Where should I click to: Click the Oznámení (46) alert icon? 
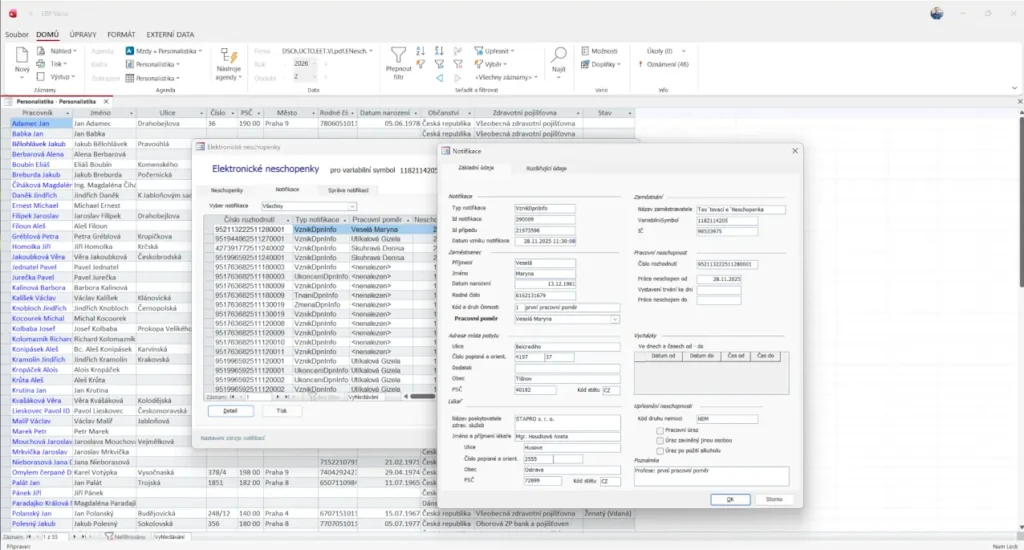point(640,64)
